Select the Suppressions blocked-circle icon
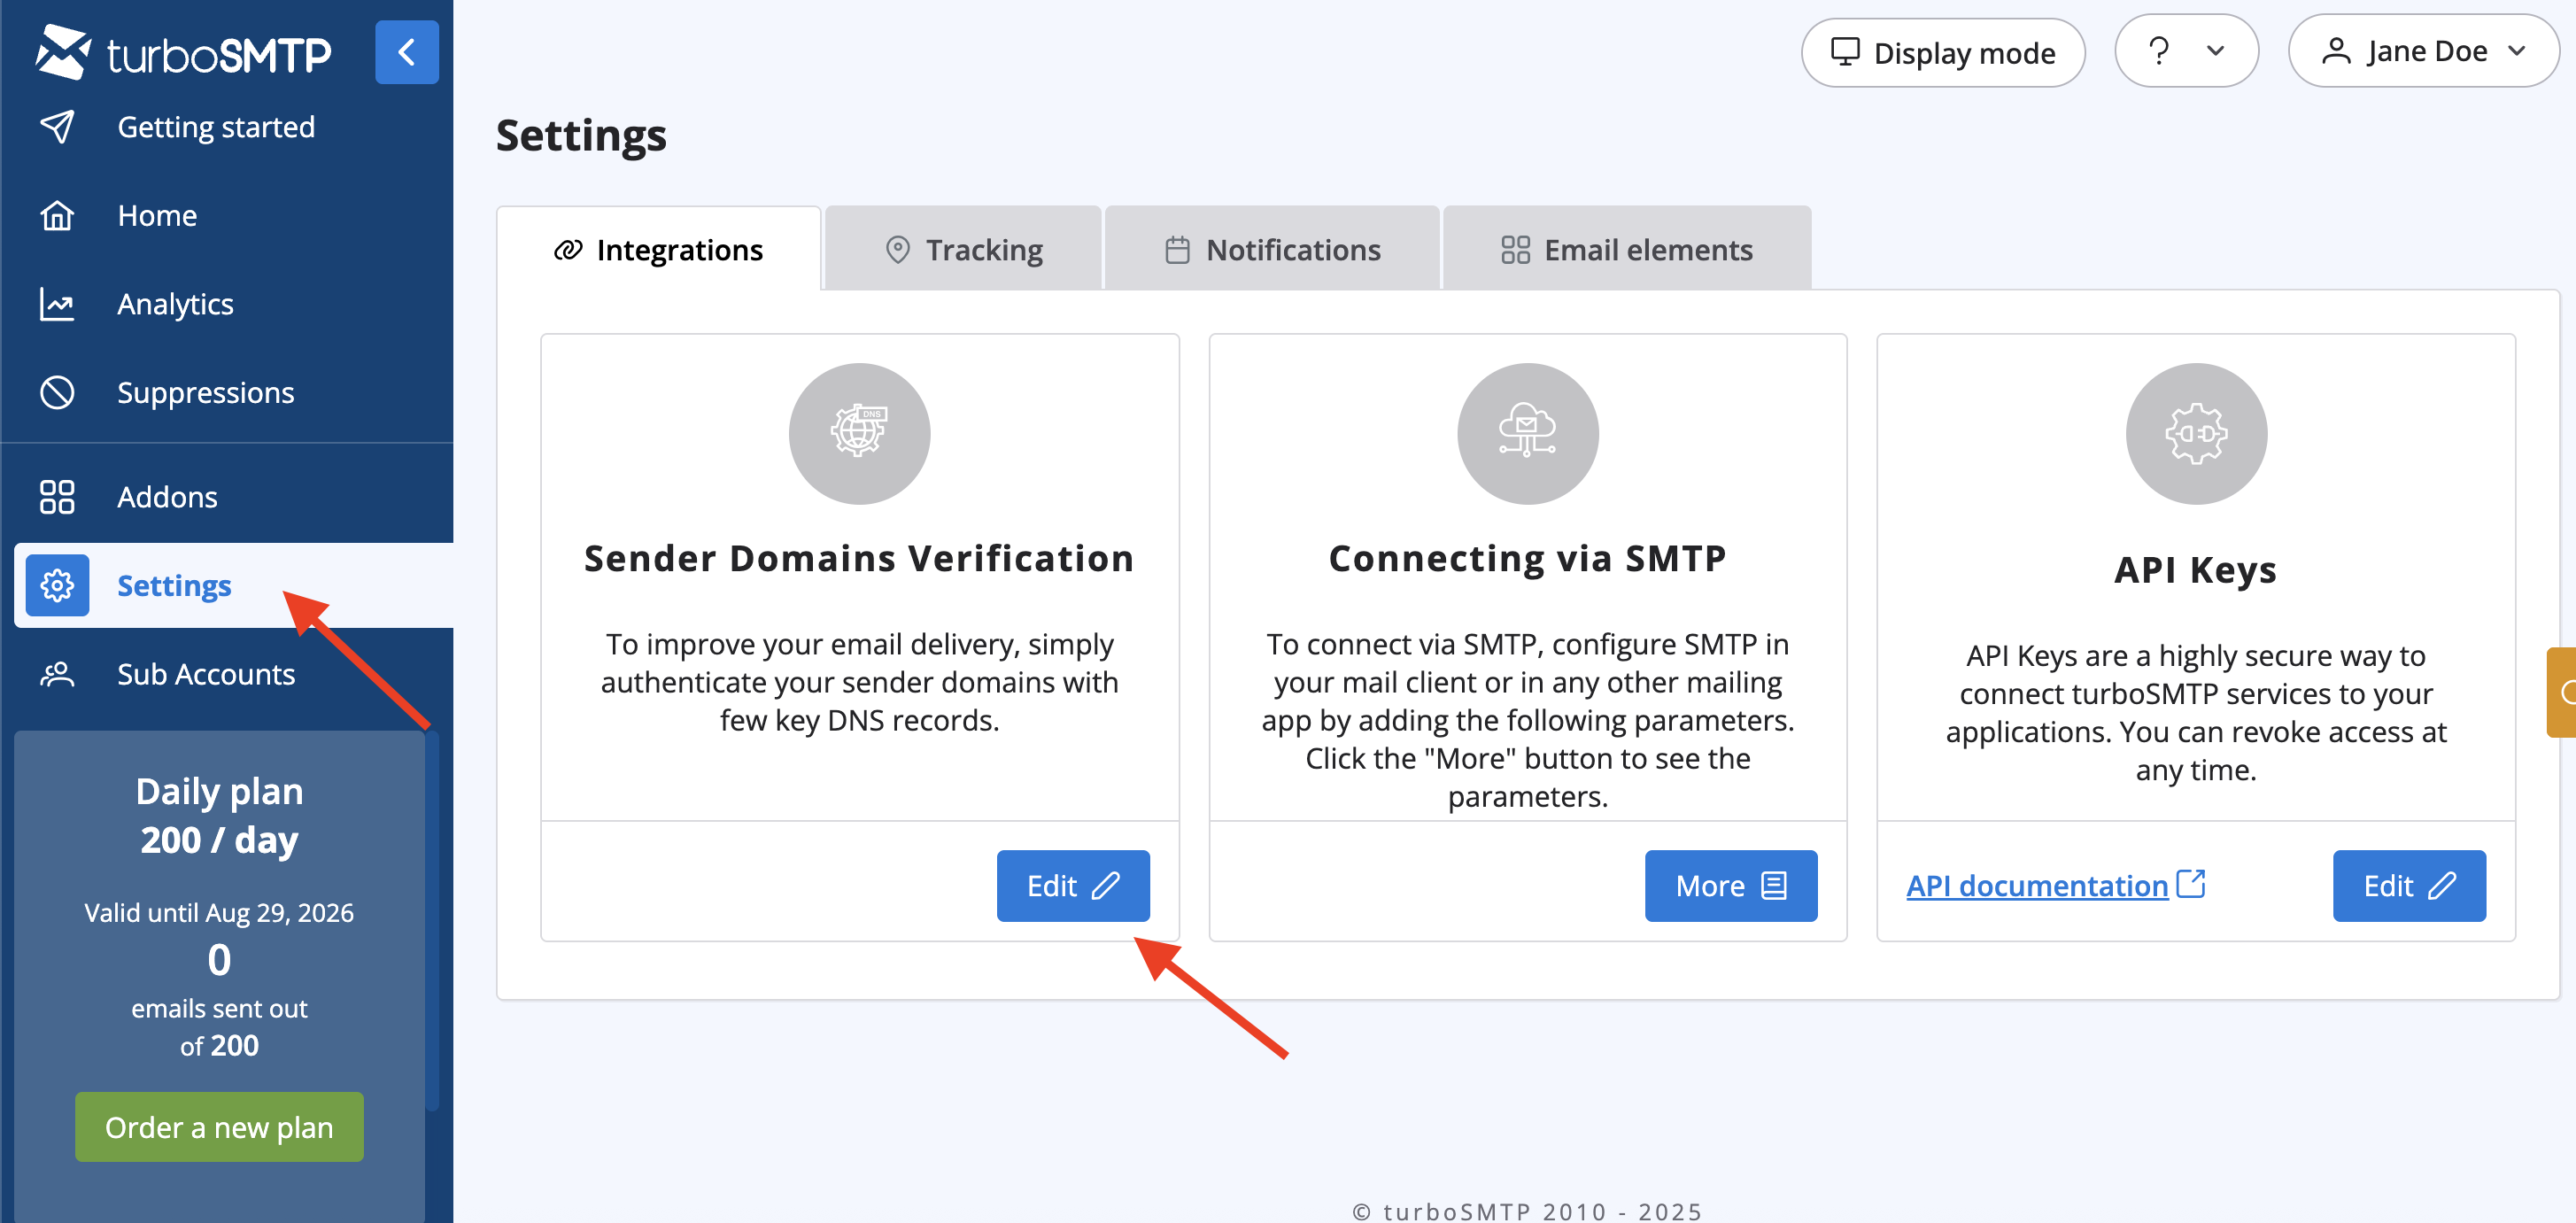 [57, 392]
